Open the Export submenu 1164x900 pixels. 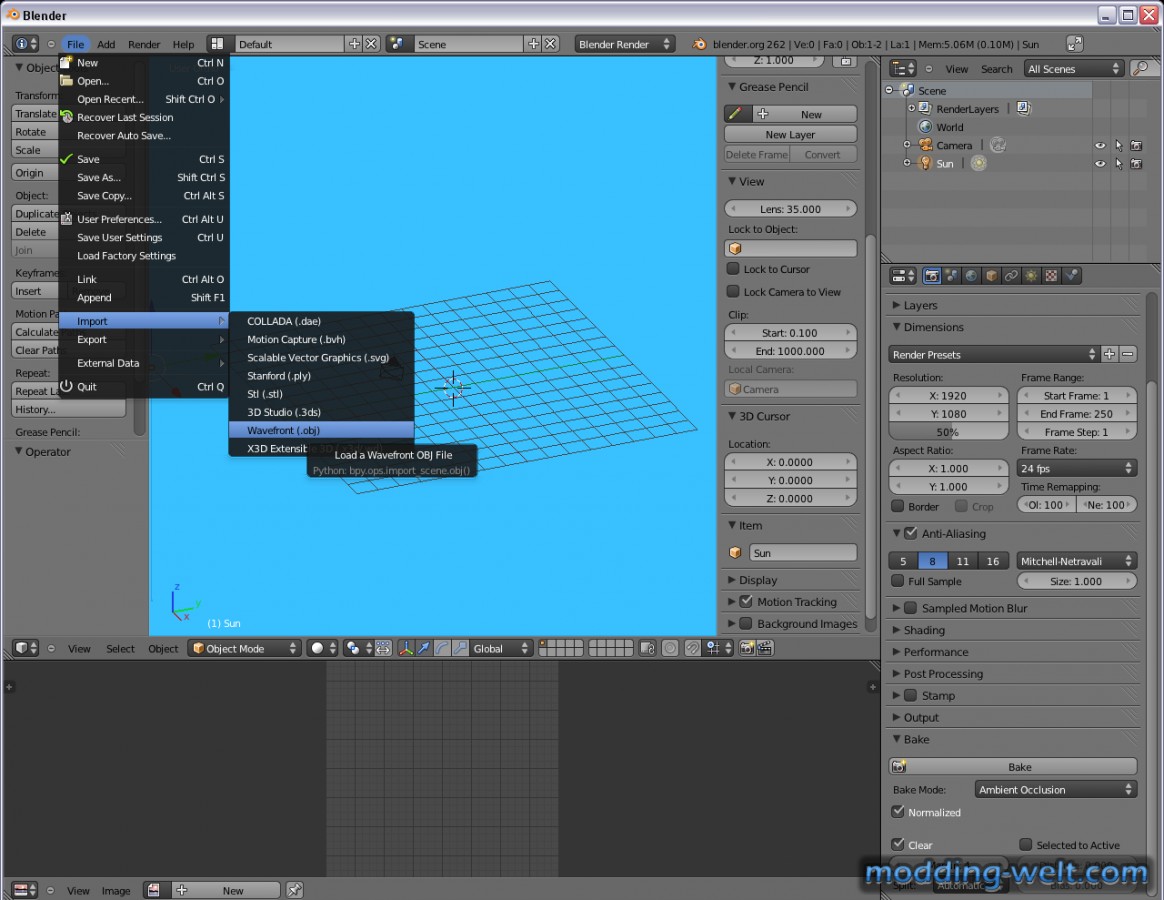143,339
